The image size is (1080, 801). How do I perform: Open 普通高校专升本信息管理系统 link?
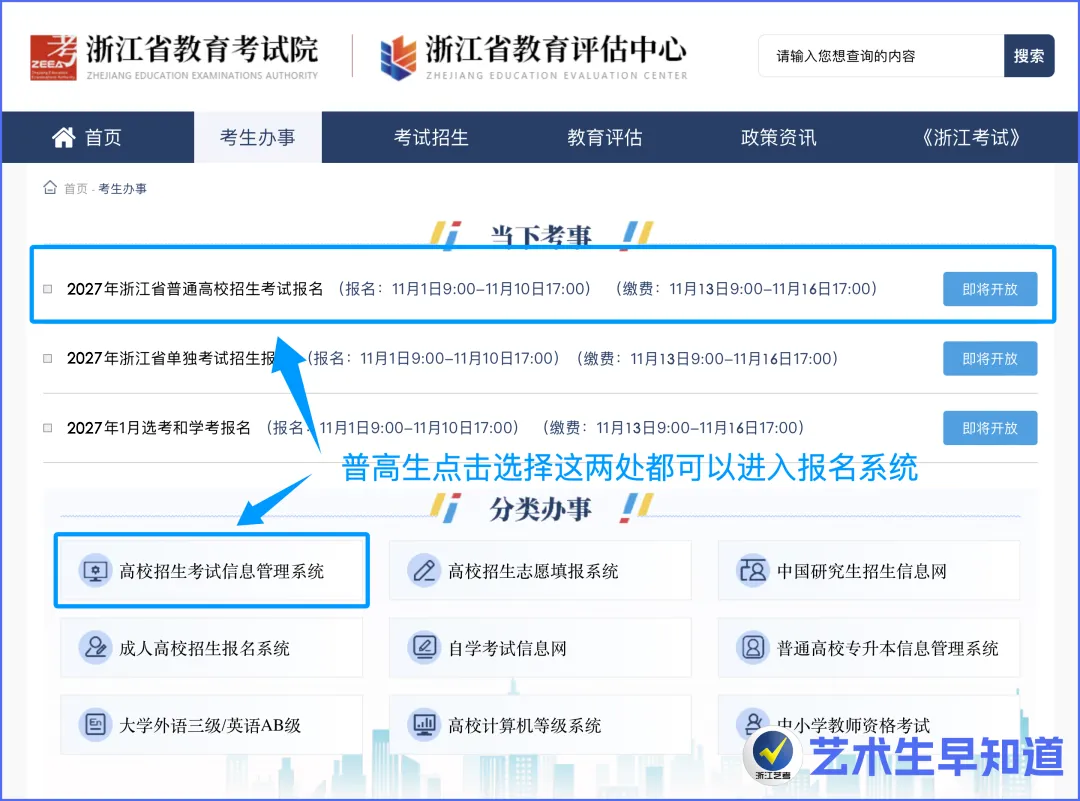(869, 647)
